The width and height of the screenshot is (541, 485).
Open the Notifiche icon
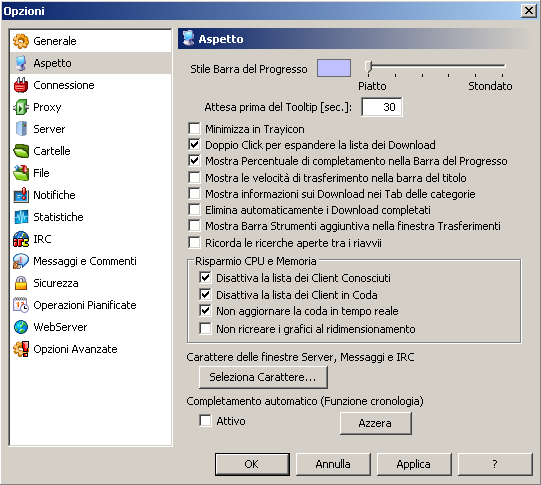21,195
